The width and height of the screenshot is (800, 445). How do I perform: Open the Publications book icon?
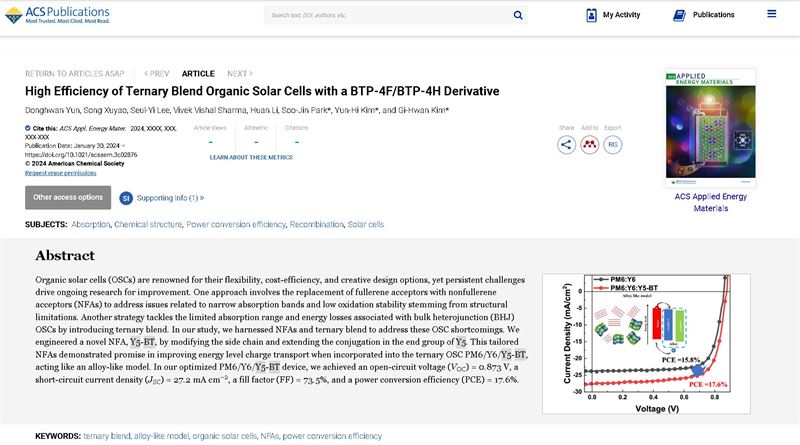pos(679,15)
